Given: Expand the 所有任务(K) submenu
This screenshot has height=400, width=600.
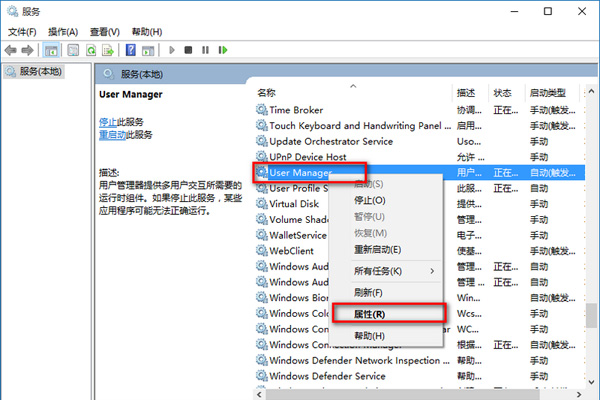Looking at the screenshot, I should [386, 271].
